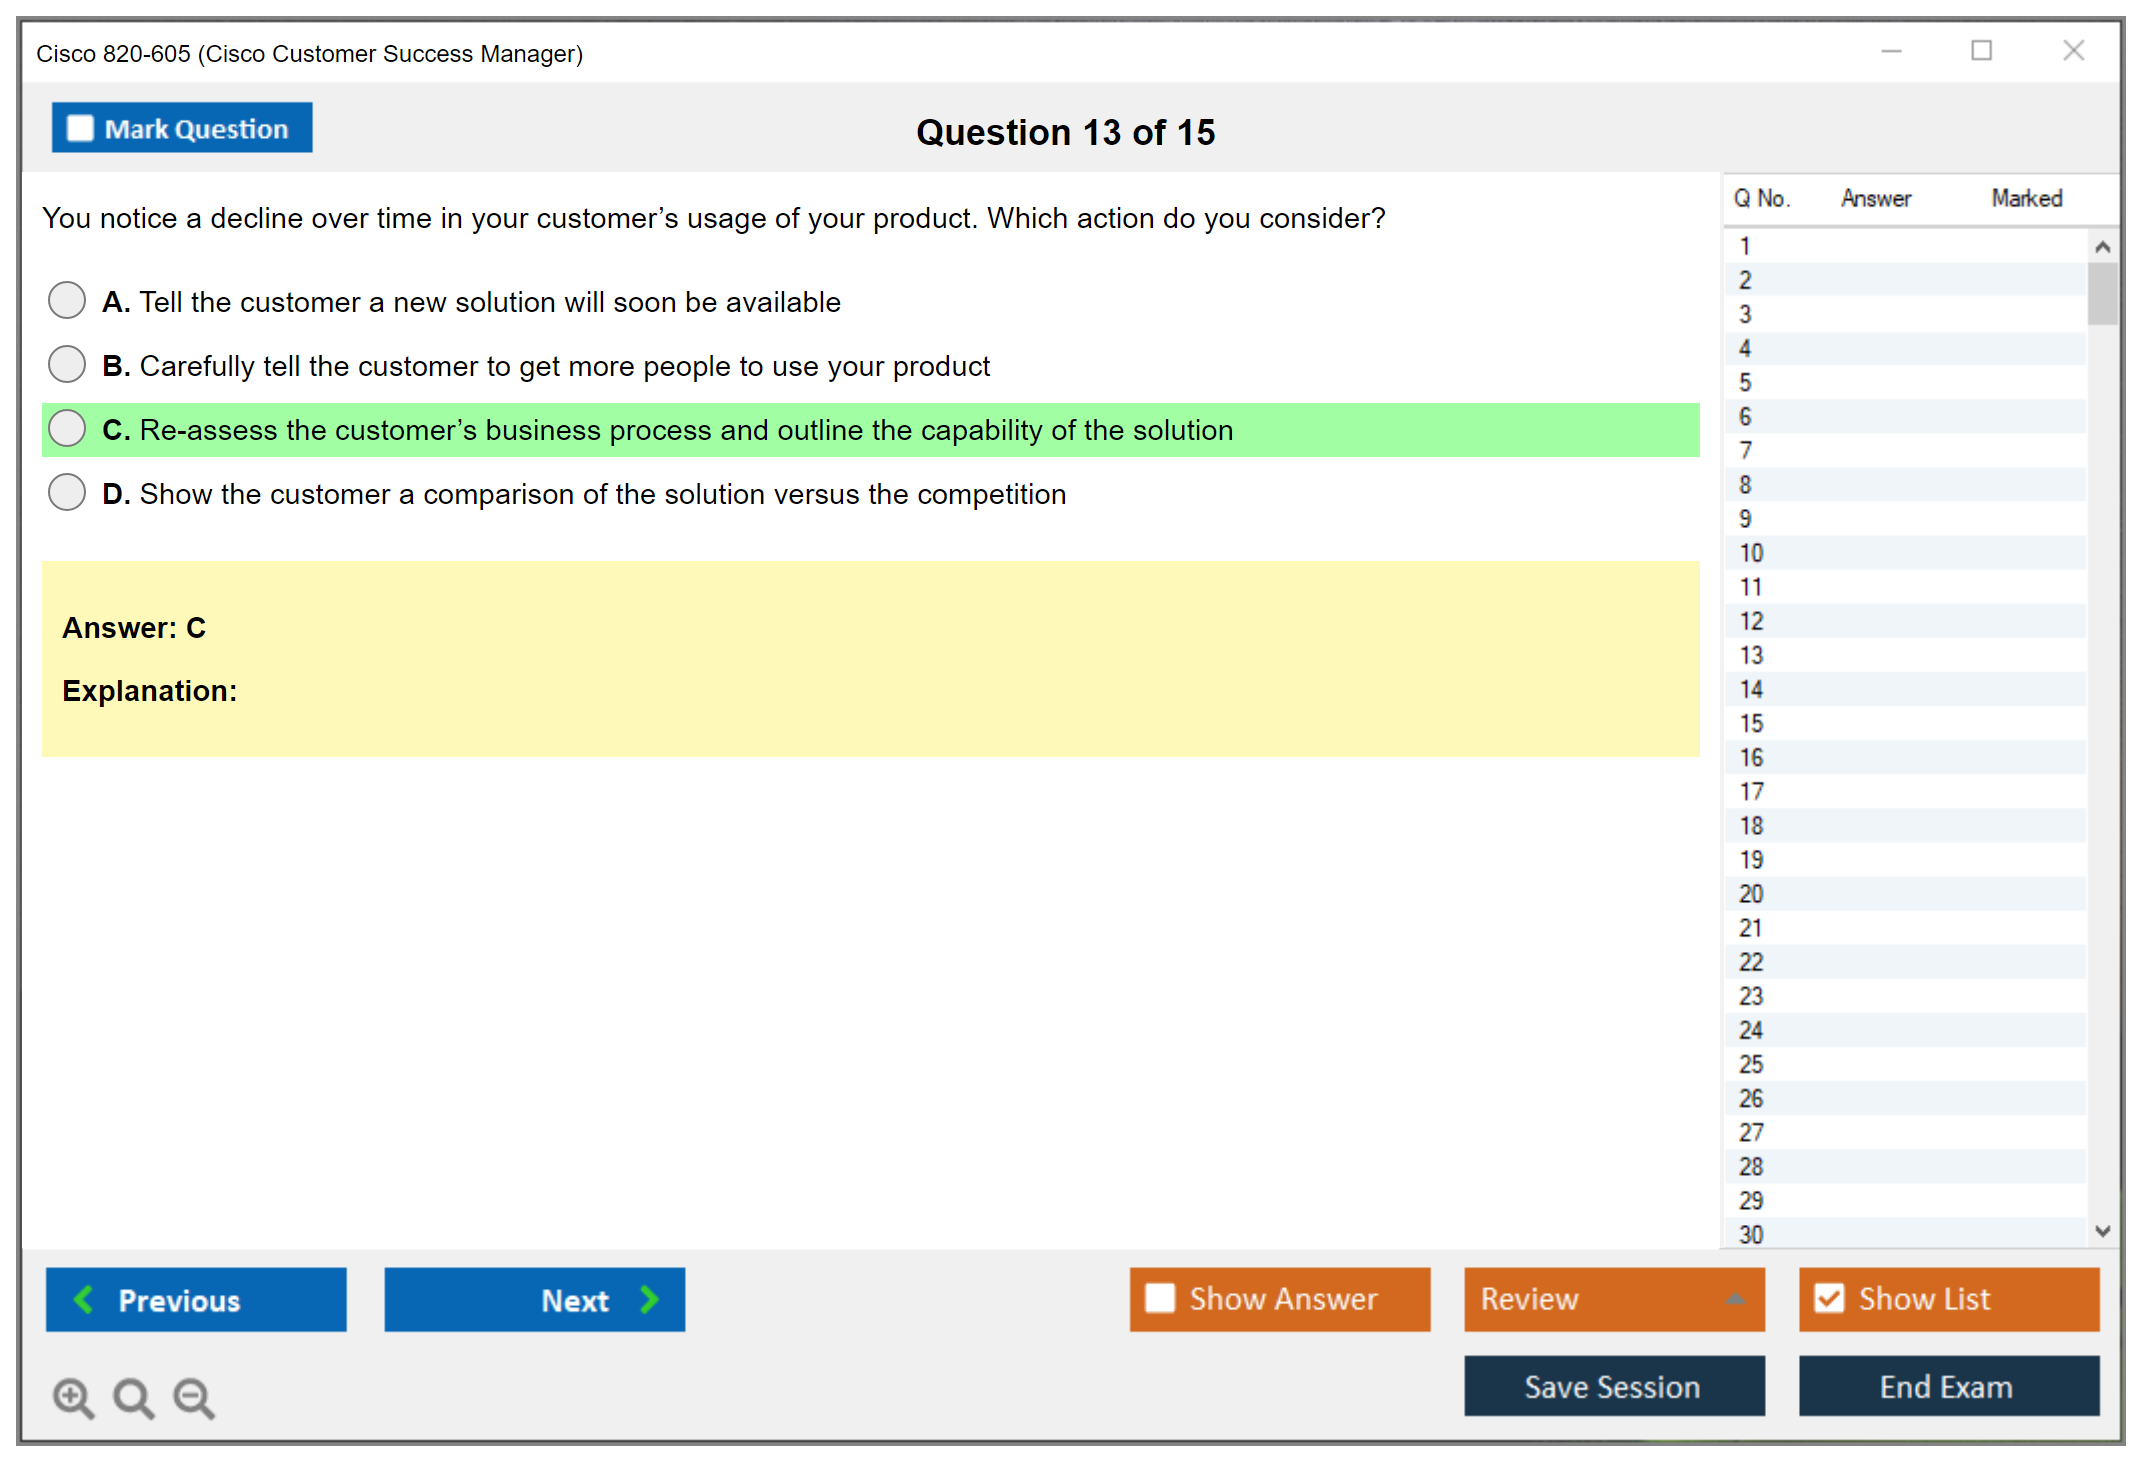The width and height of the screenshot is (2150, 1470).
Task: Click the End Exam button
Action: pyautogui.click(x=1947, y=1386)
